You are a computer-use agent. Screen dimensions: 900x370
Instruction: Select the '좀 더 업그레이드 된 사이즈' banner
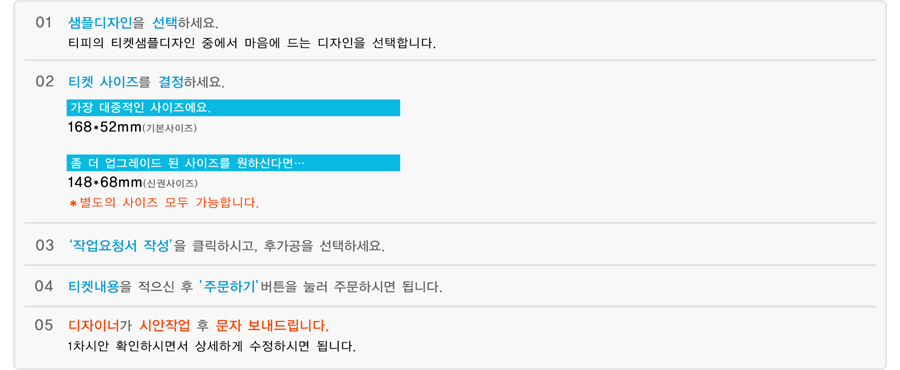pos(233,163)
